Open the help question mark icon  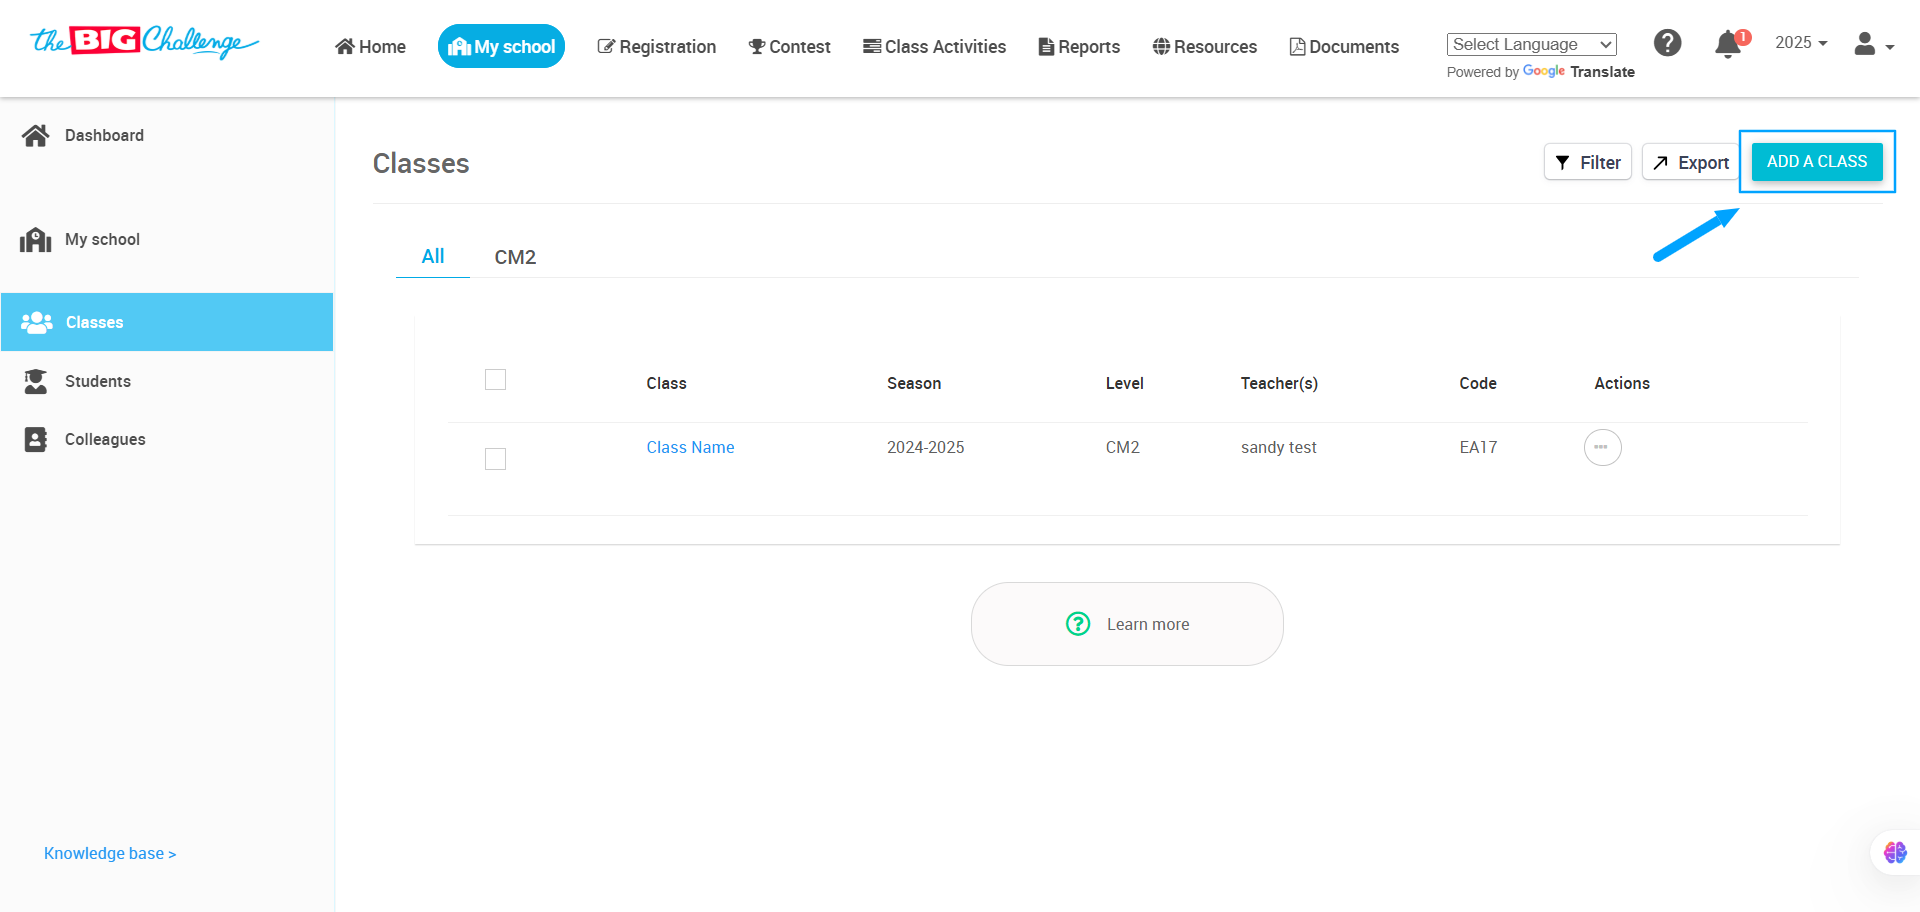(1667, 43)
